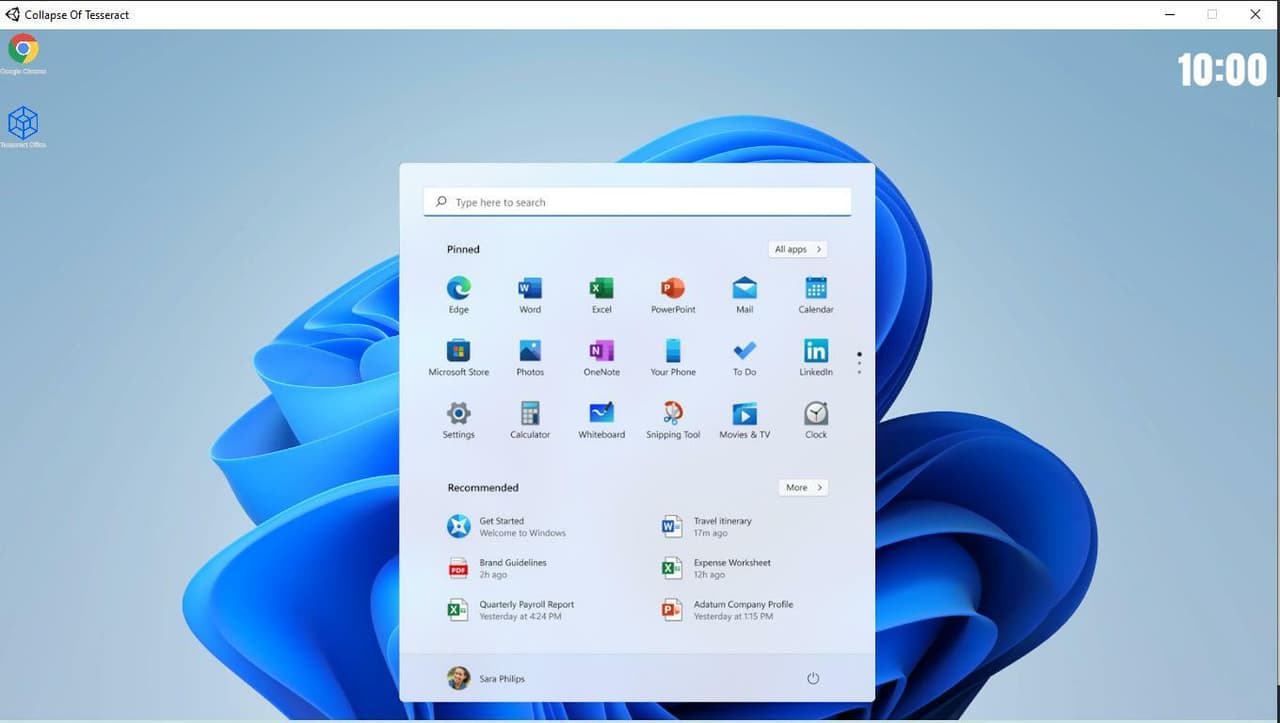Viewport: 1280px width, 723px height.
Task: Click the 10:00 clock display
Action: [1222, 70]
